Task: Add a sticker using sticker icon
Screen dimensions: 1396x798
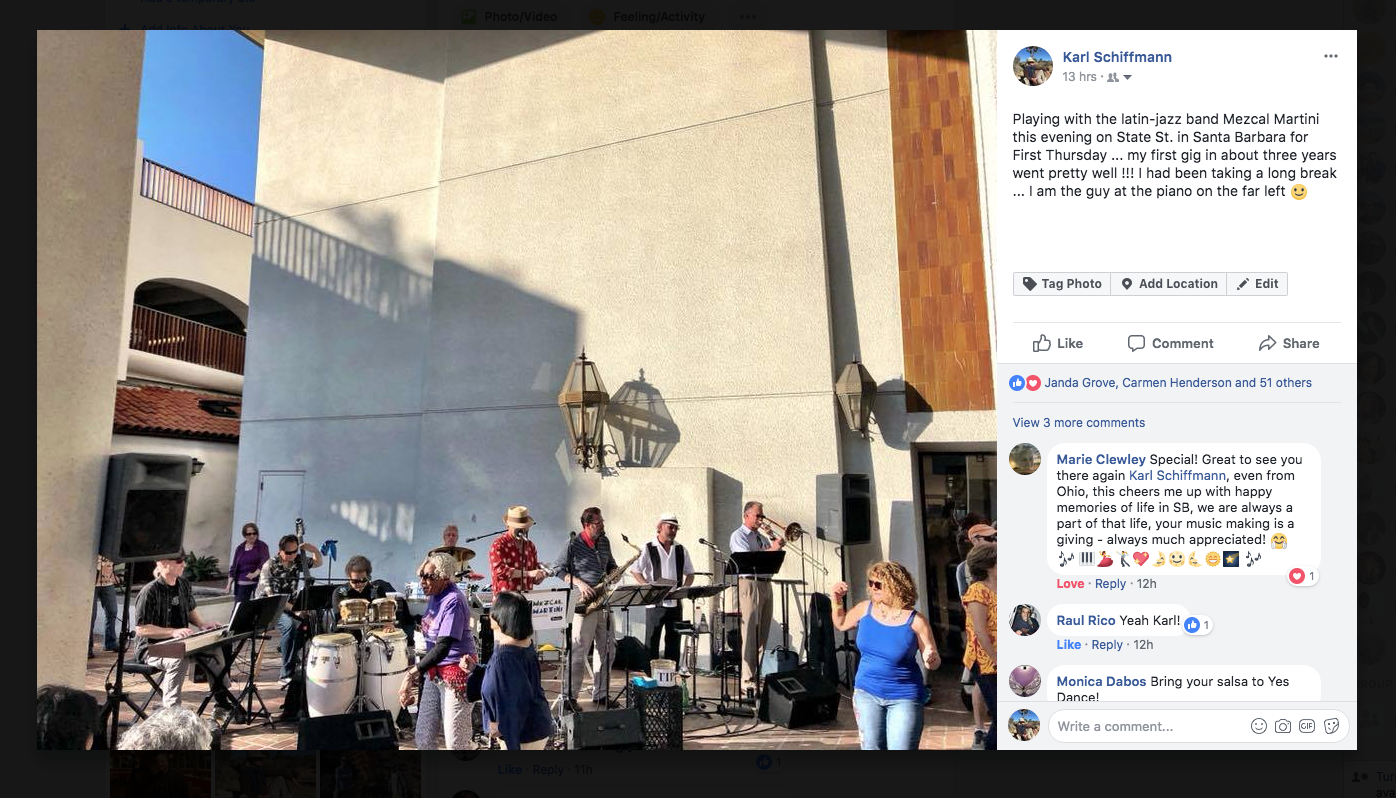Action: [x=1331, y=726]
